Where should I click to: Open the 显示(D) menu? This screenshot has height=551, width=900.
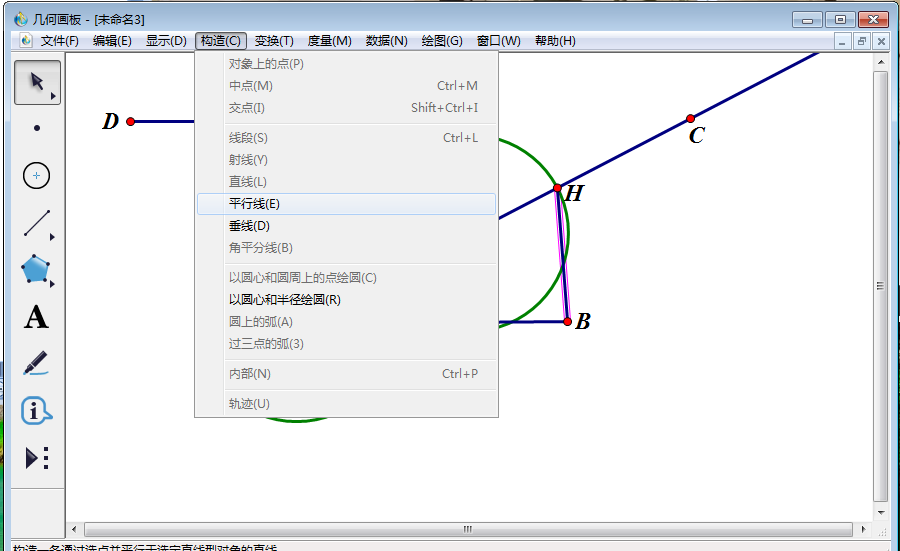[x=166, y=41]
